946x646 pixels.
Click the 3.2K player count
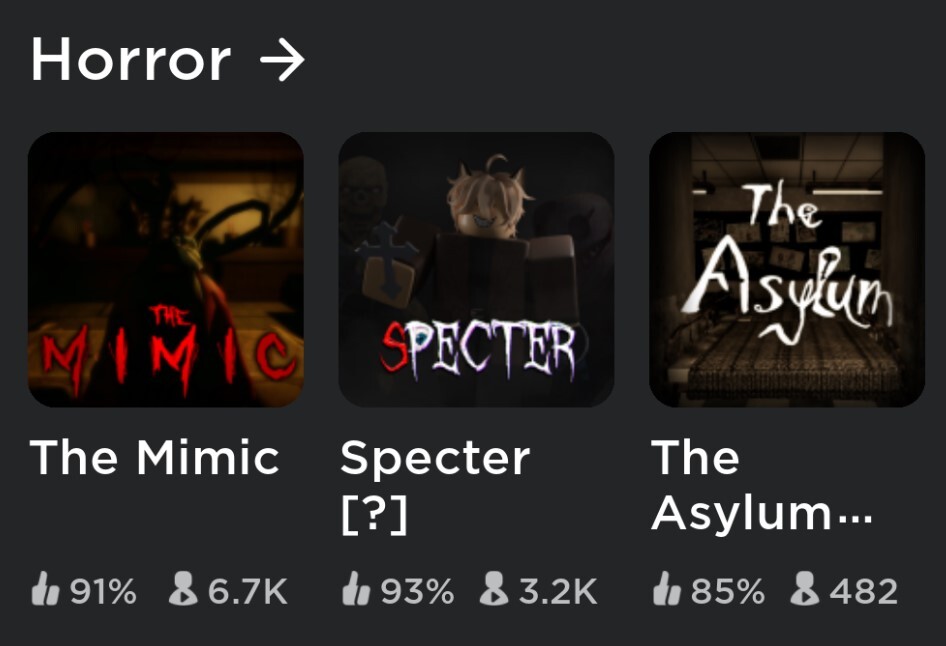point(558,591)
